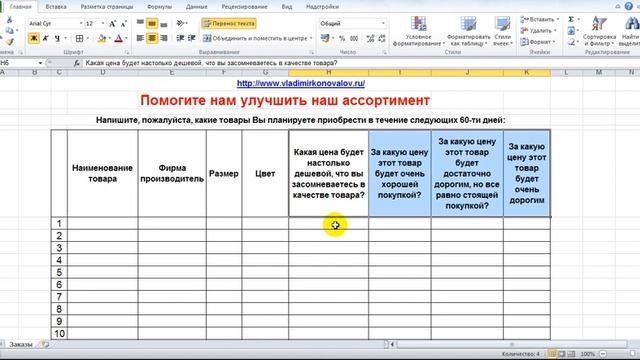
Task: Switch to Page Break Preview
Action: (x=571, y=354)
